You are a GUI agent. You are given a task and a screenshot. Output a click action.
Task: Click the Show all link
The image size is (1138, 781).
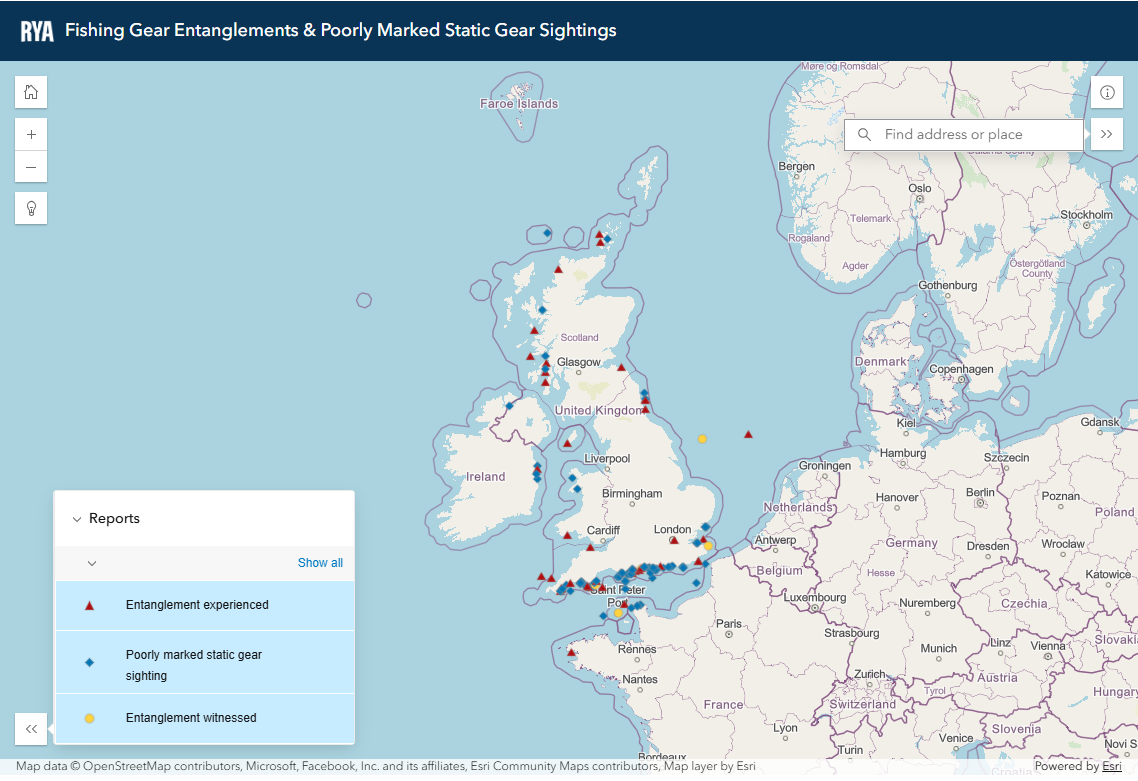(320, 563)
